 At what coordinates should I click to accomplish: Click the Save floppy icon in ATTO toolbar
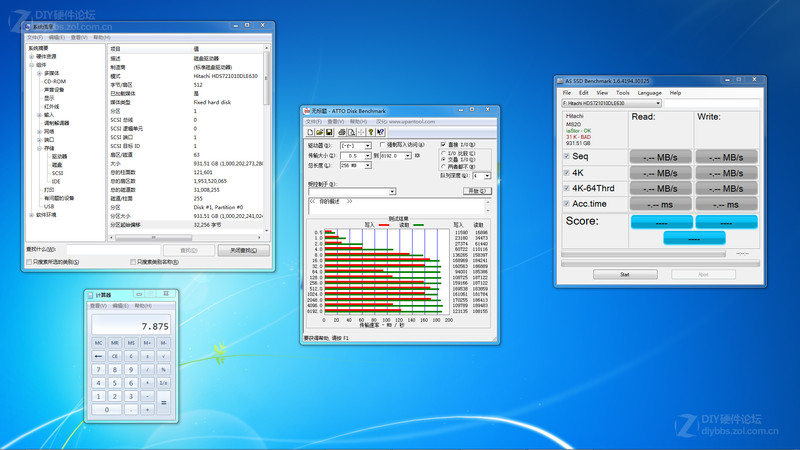point(330,132)
